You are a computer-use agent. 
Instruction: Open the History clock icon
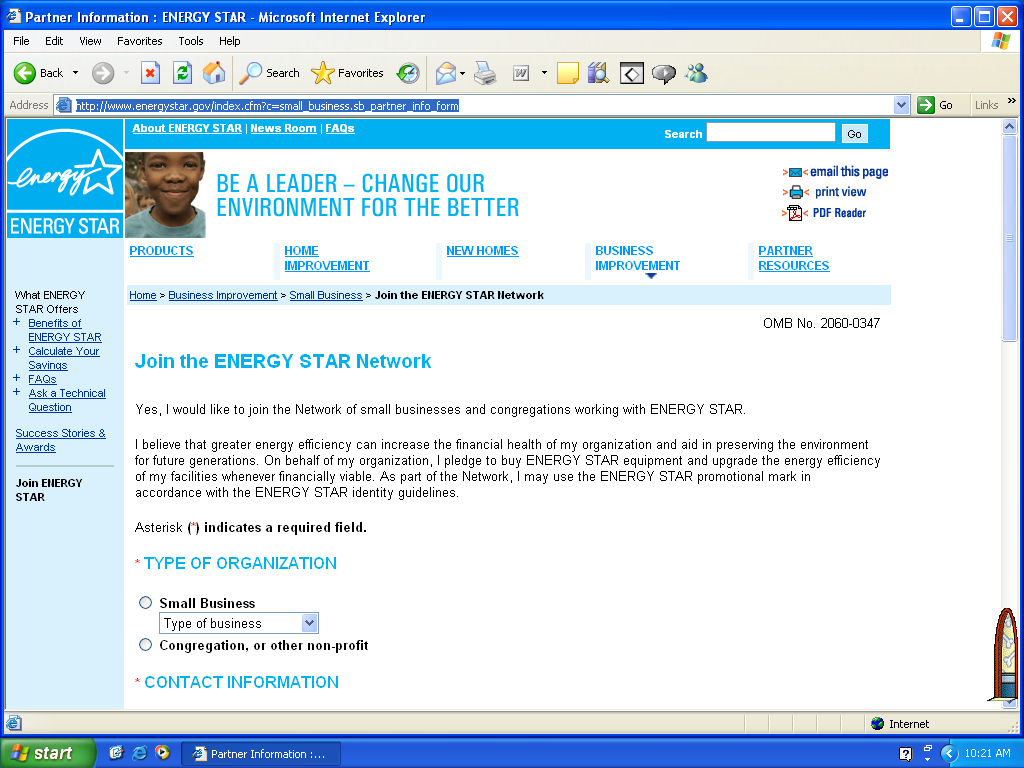coord(408,73)
